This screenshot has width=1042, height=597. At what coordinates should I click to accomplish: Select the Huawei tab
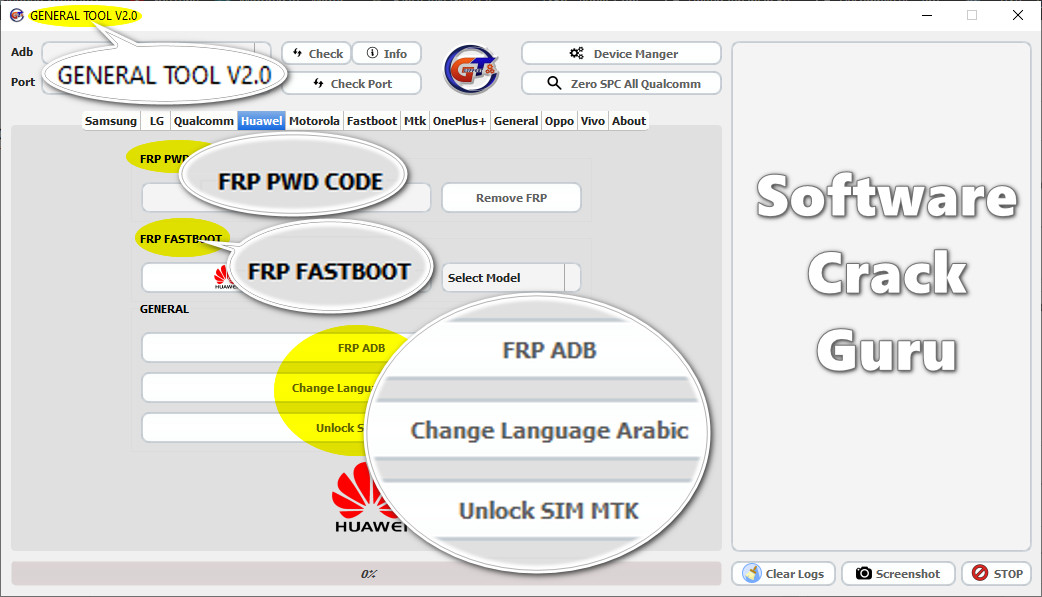click(x=261, y=121)
